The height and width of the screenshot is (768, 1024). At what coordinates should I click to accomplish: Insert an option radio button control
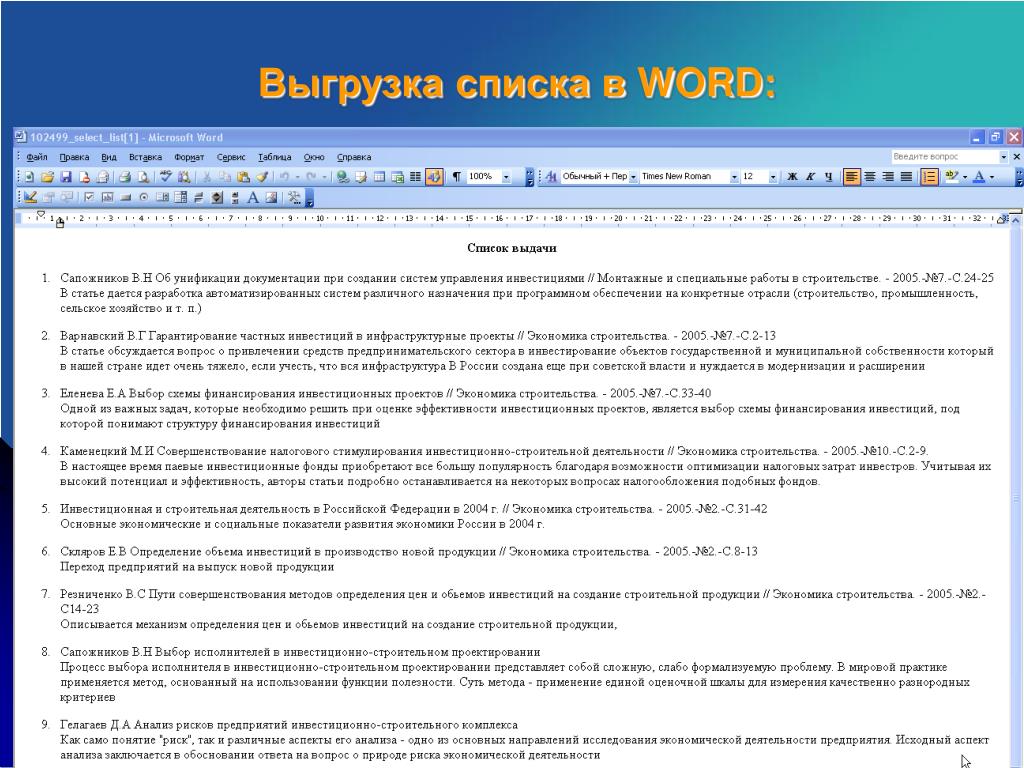[144, 197]
